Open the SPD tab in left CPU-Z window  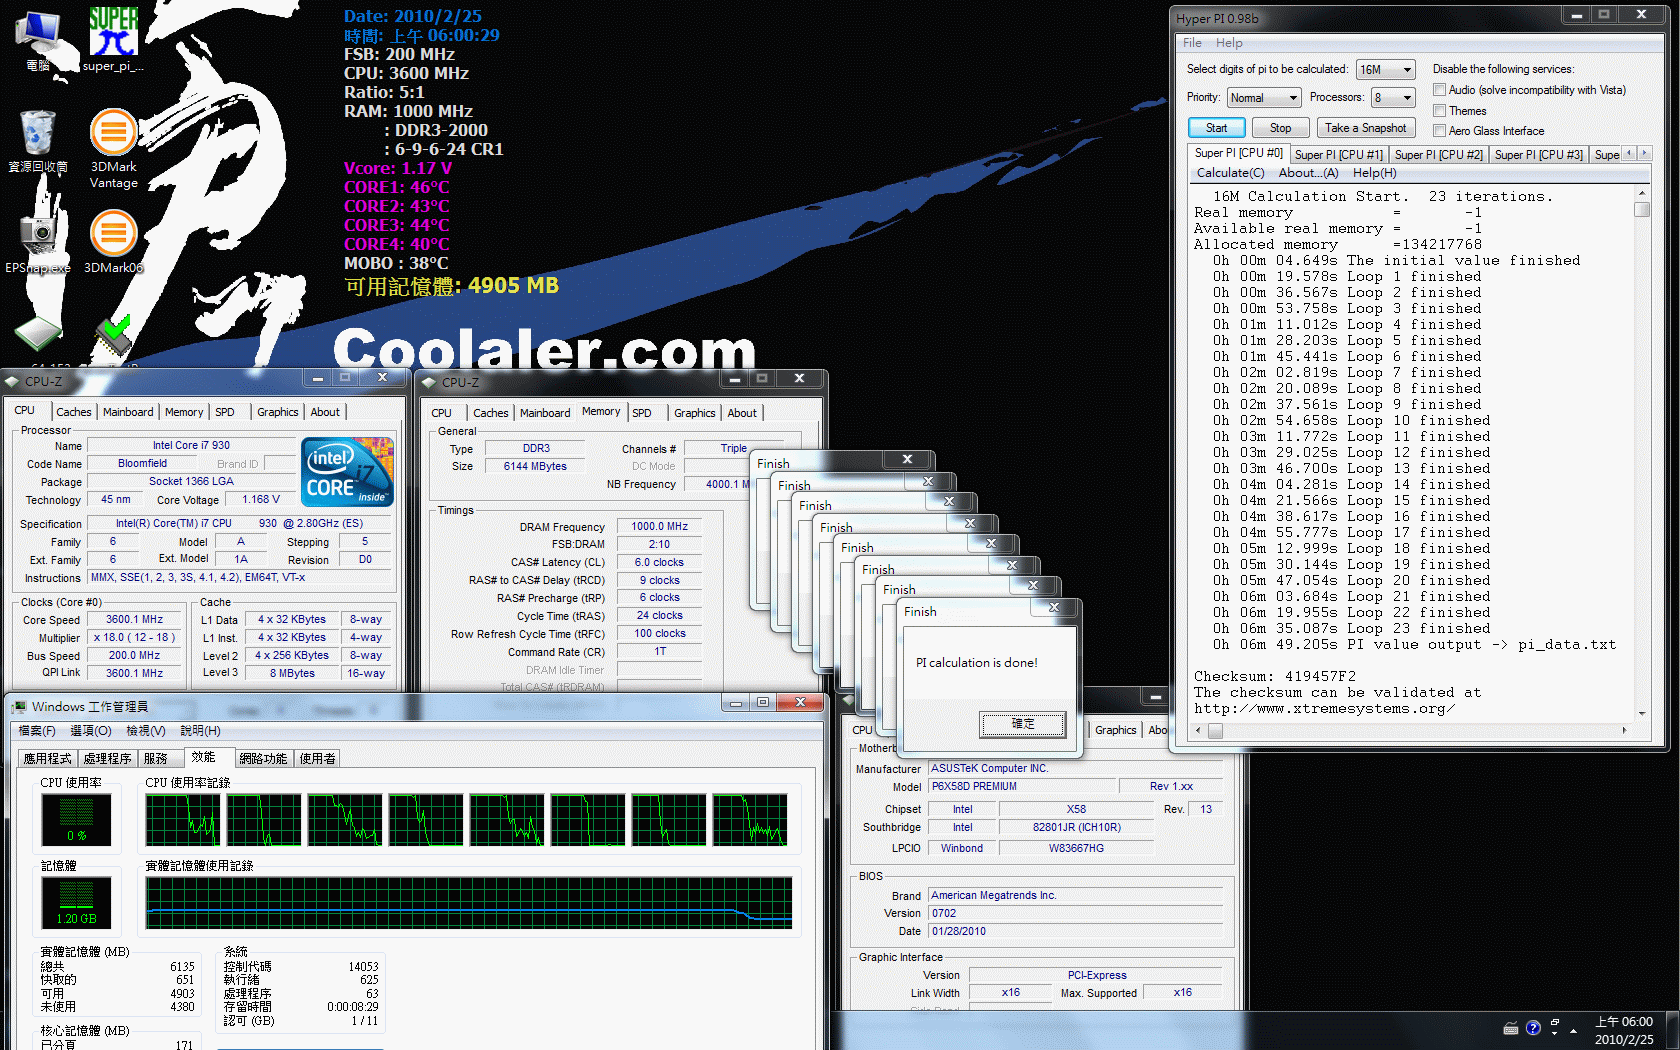[x=225, y=412]
